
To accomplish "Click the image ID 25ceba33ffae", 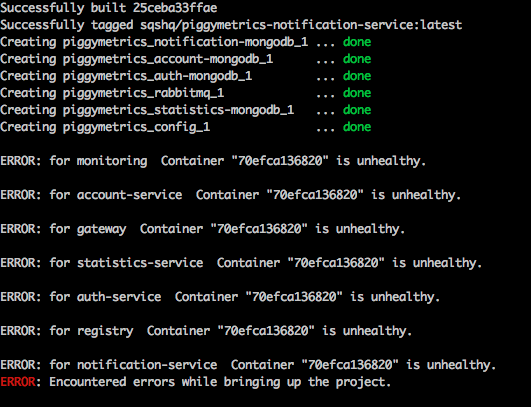I will 175,8.
